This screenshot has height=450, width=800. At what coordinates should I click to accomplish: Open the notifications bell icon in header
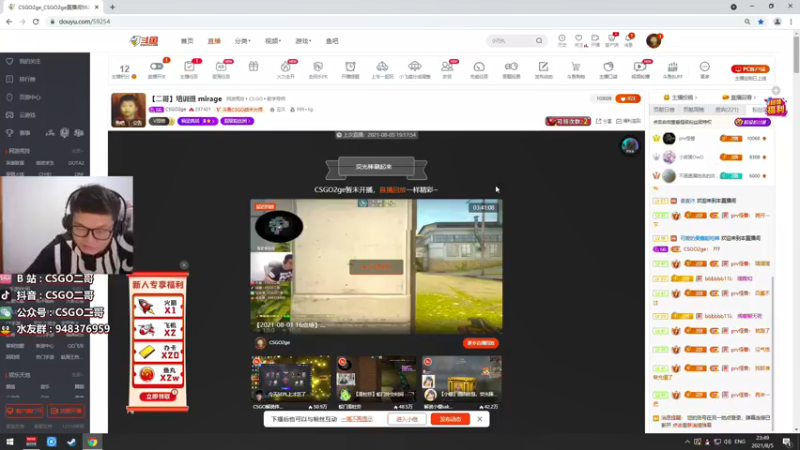tap(629, 39)
